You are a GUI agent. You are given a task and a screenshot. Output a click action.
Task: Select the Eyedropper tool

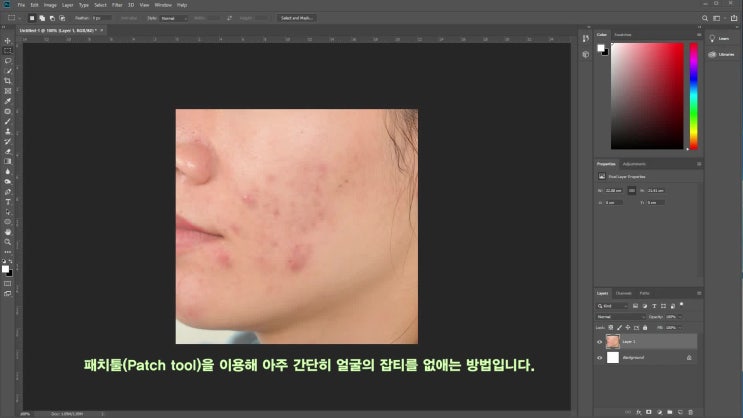(8, 101)
